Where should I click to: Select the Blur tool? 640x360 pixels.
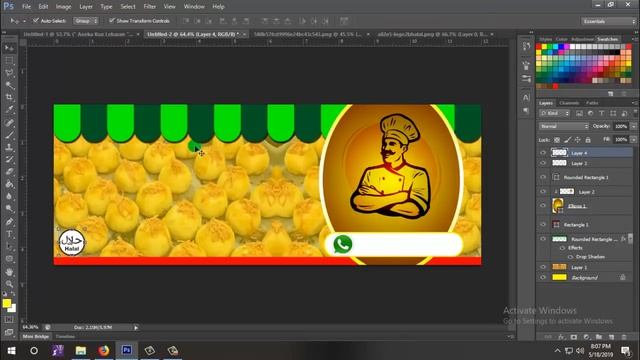9,196
